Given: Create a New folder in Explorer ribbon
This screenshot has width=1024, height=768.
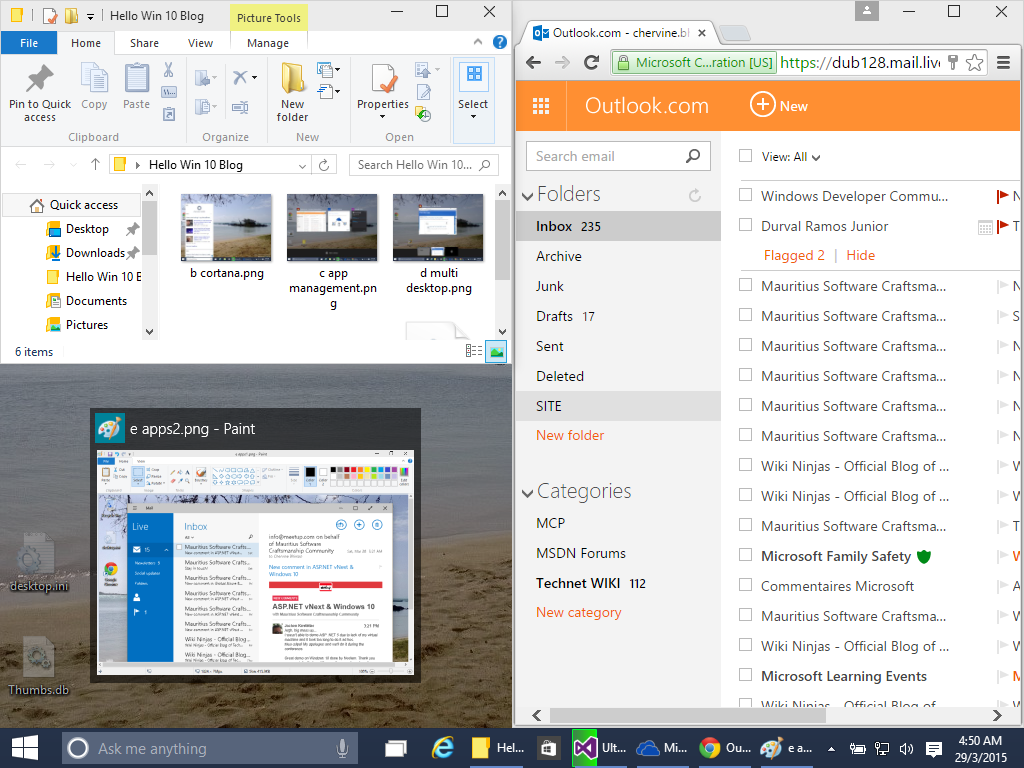Looking at the screenshot, I should point(293,93).
